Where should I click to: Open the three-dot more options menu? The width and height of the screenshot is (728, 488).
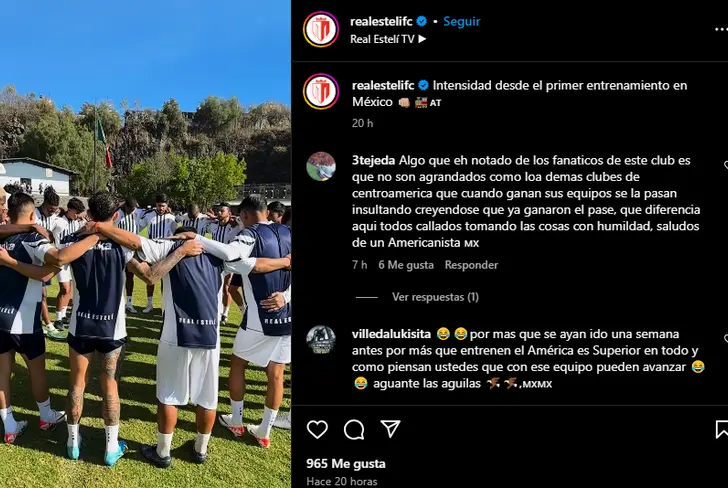point(721,29)
